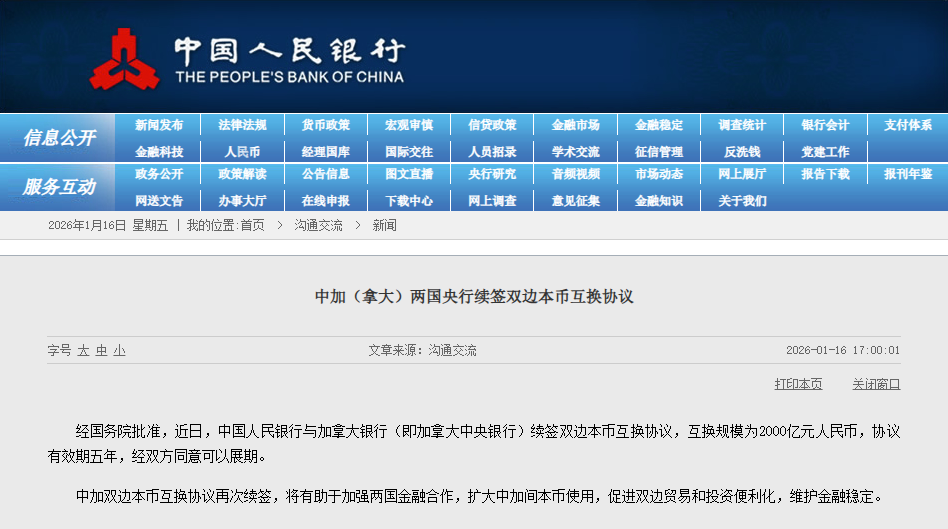948x529 pixels.
Task: Select the 新闻 breadcrumb item
Action: tap(385, 226)
